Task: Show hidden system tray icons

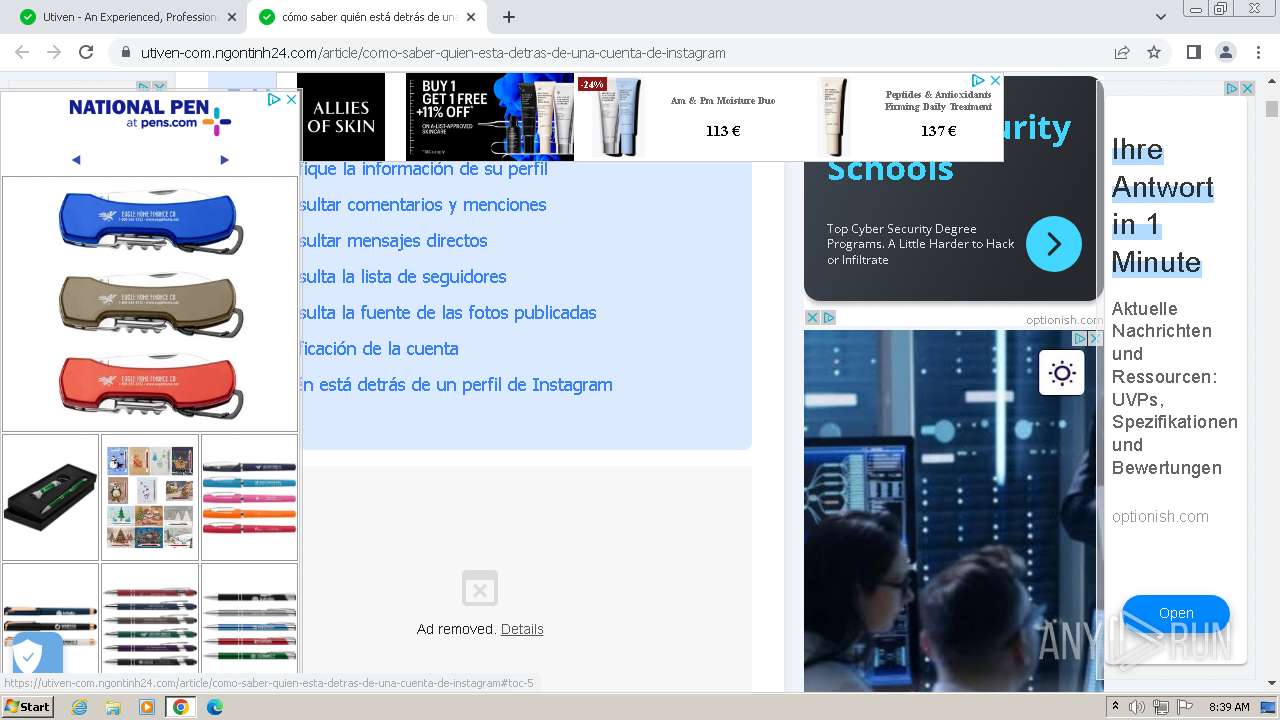Action: 1116,707
